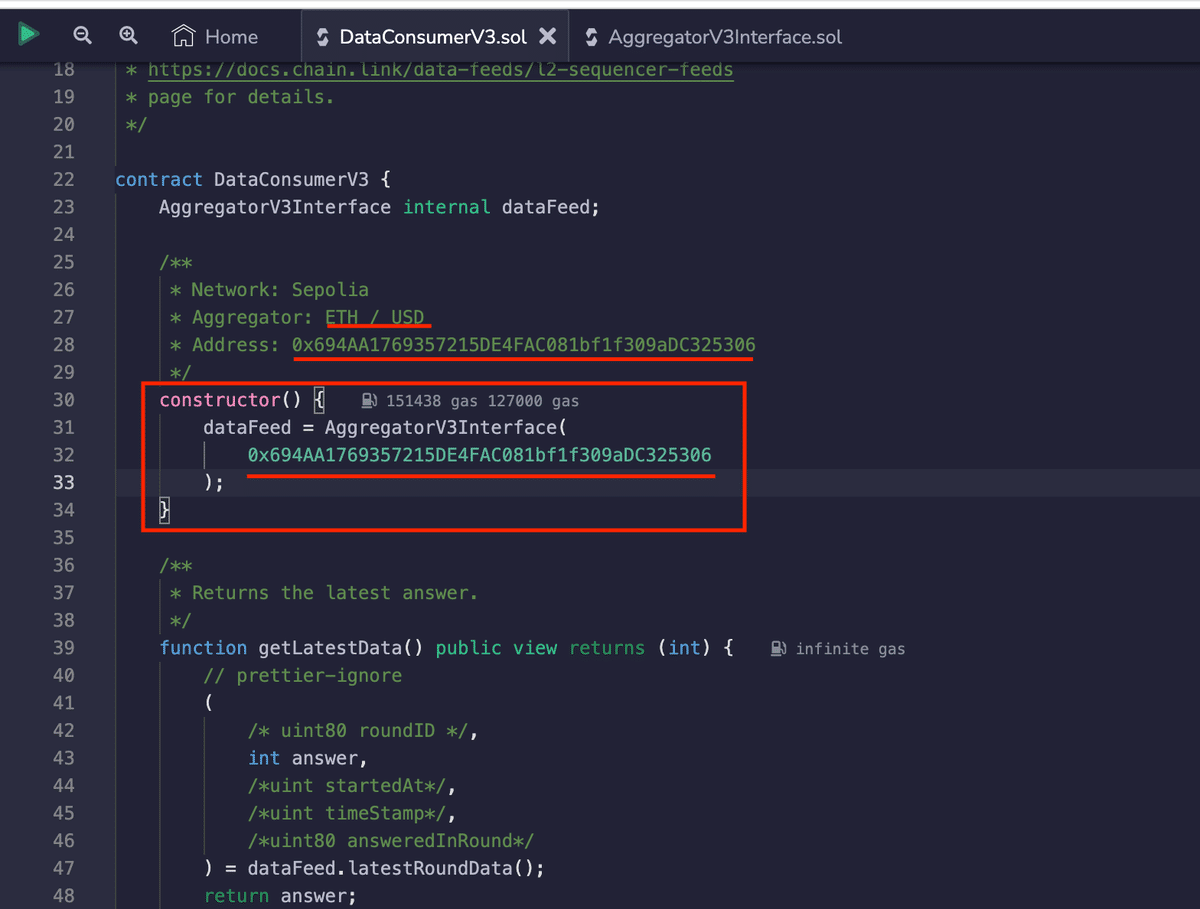
Task: Click the 'contract DataConsumerV3 {' line
Action: pyautogui.click(x=253, y=180)
